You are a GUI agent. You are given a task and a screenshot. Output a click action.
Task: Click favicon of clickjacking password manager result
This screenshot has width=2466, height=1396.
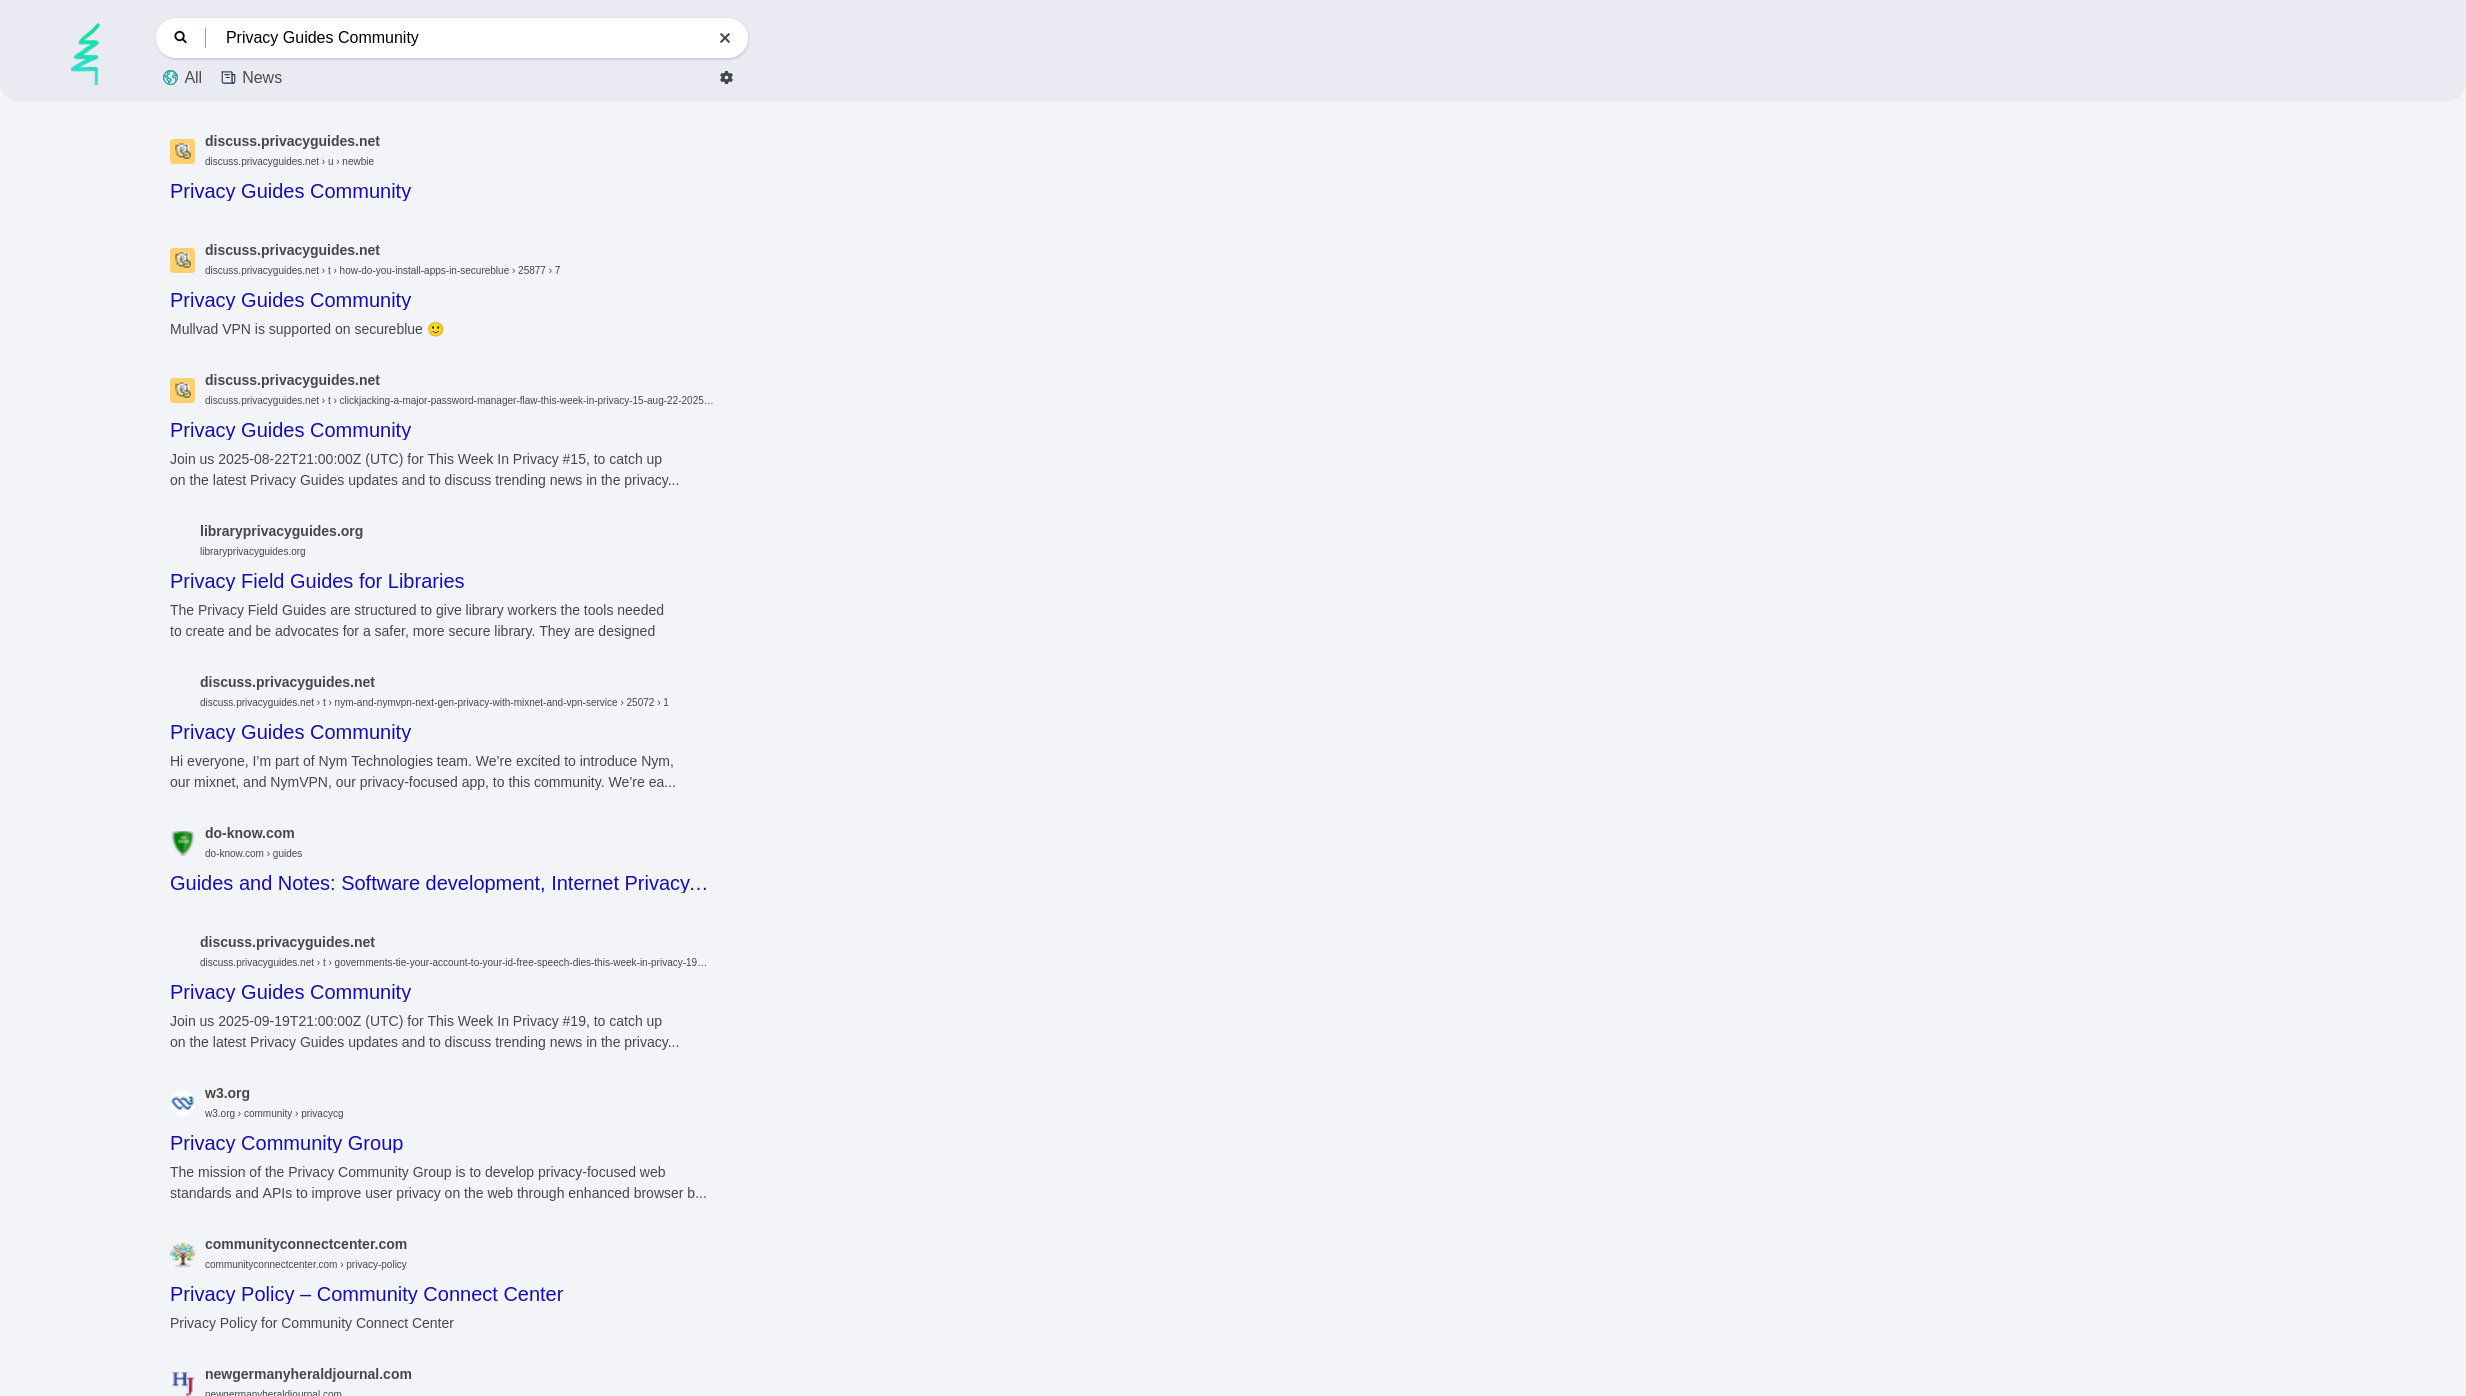[x=182, y=390]
